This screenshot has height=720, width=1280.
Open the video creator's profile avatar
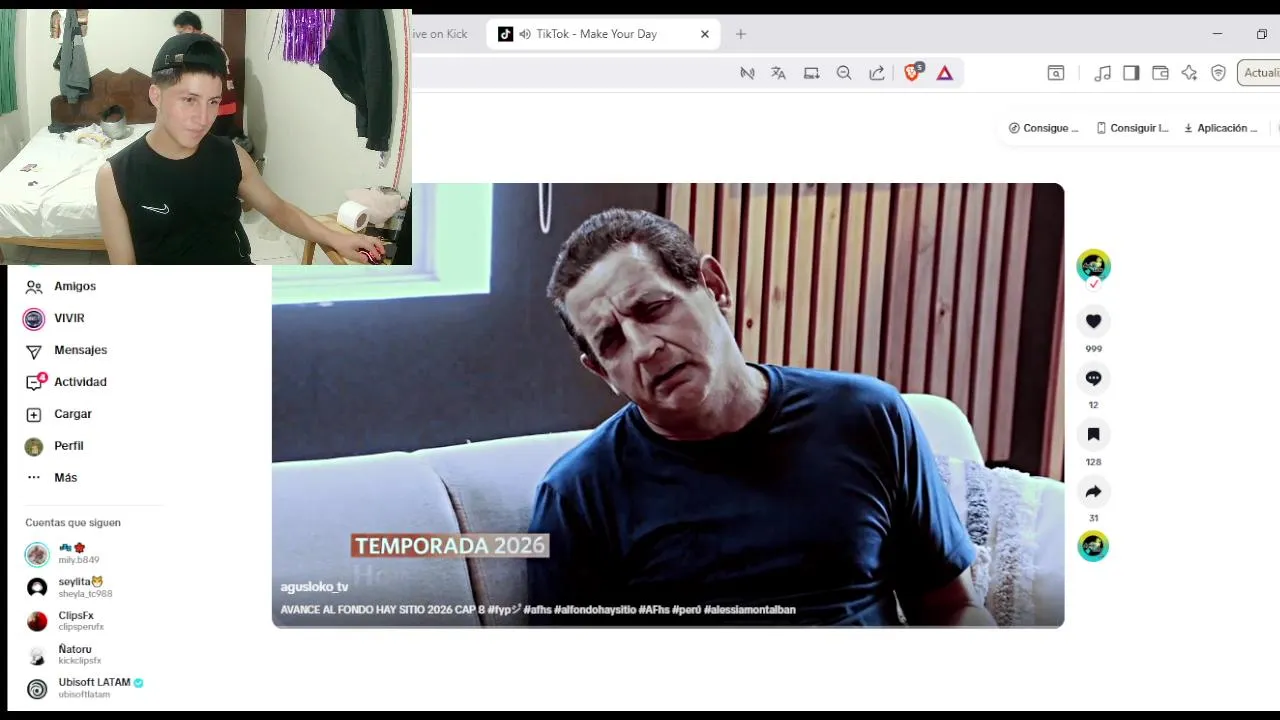click(1093, 266)
